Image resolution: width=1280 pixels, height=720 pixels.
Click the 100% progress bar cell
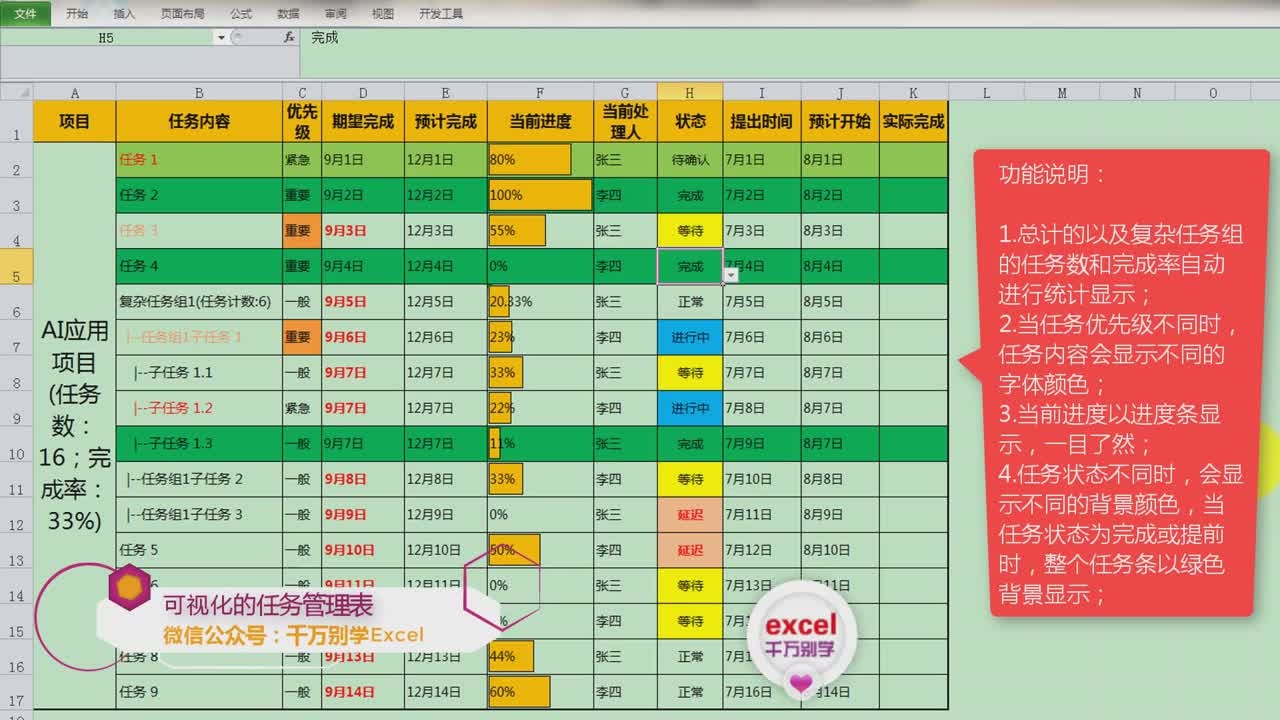point(540,195)
